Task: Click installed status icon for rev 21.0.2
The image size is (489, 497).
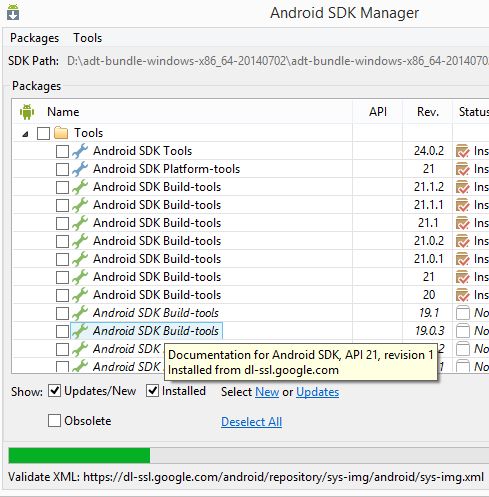Action: (x=463, y=241)
